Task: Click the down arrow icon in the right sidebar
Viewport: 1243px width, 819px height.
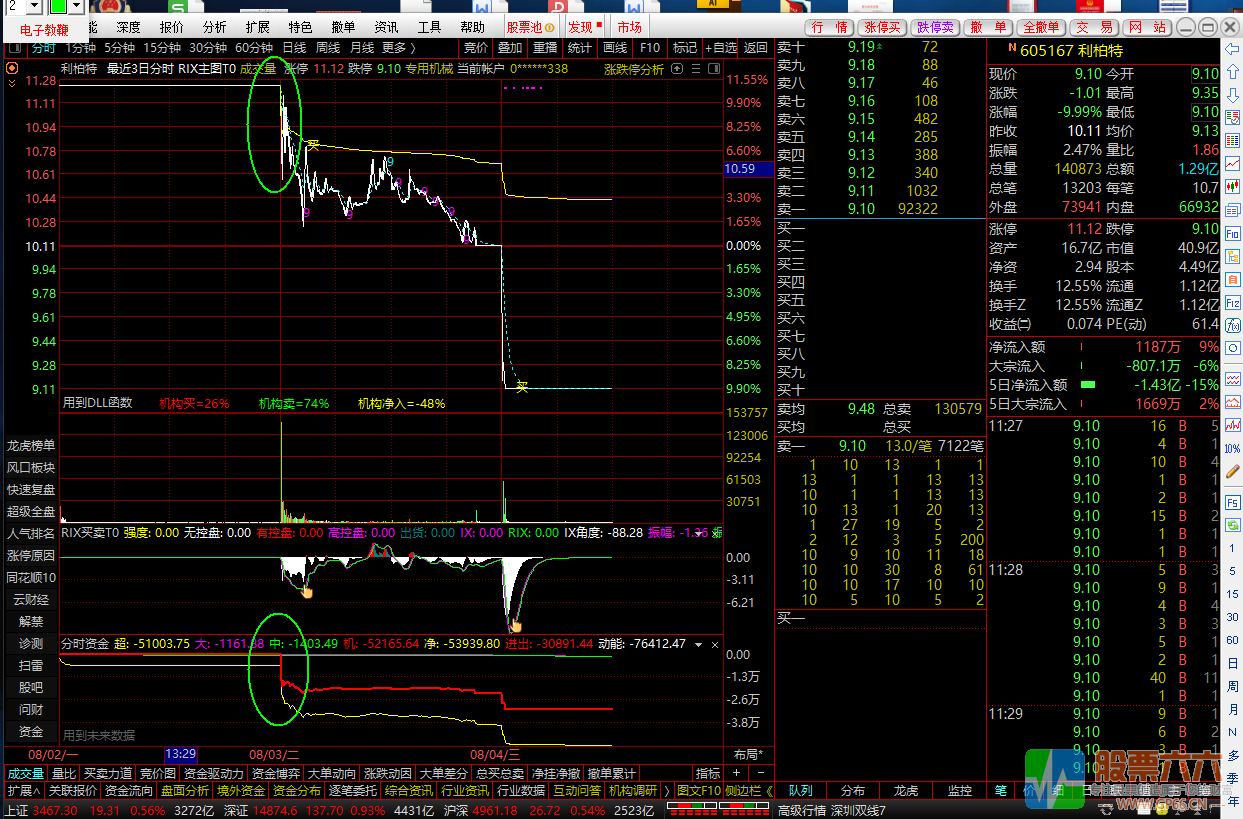Action: [1233, 93]
